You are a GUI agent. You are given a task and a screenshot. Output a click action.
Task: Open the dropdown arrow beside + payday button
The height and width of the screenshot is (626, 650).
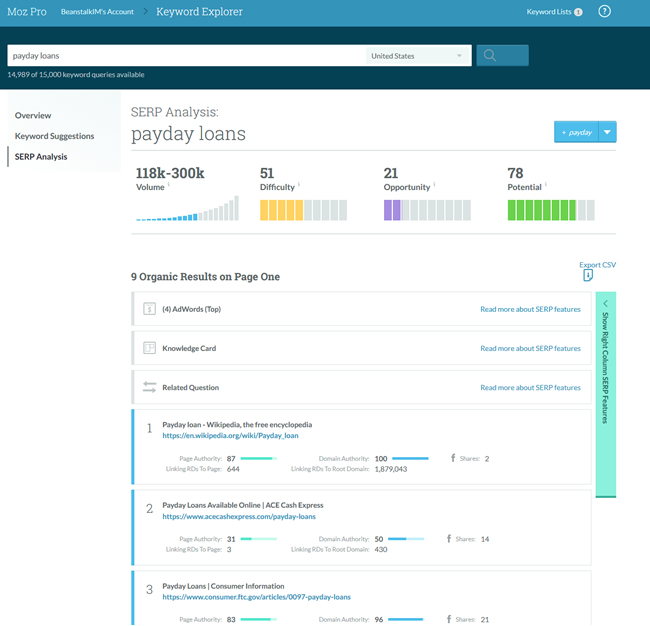(607, 132)
